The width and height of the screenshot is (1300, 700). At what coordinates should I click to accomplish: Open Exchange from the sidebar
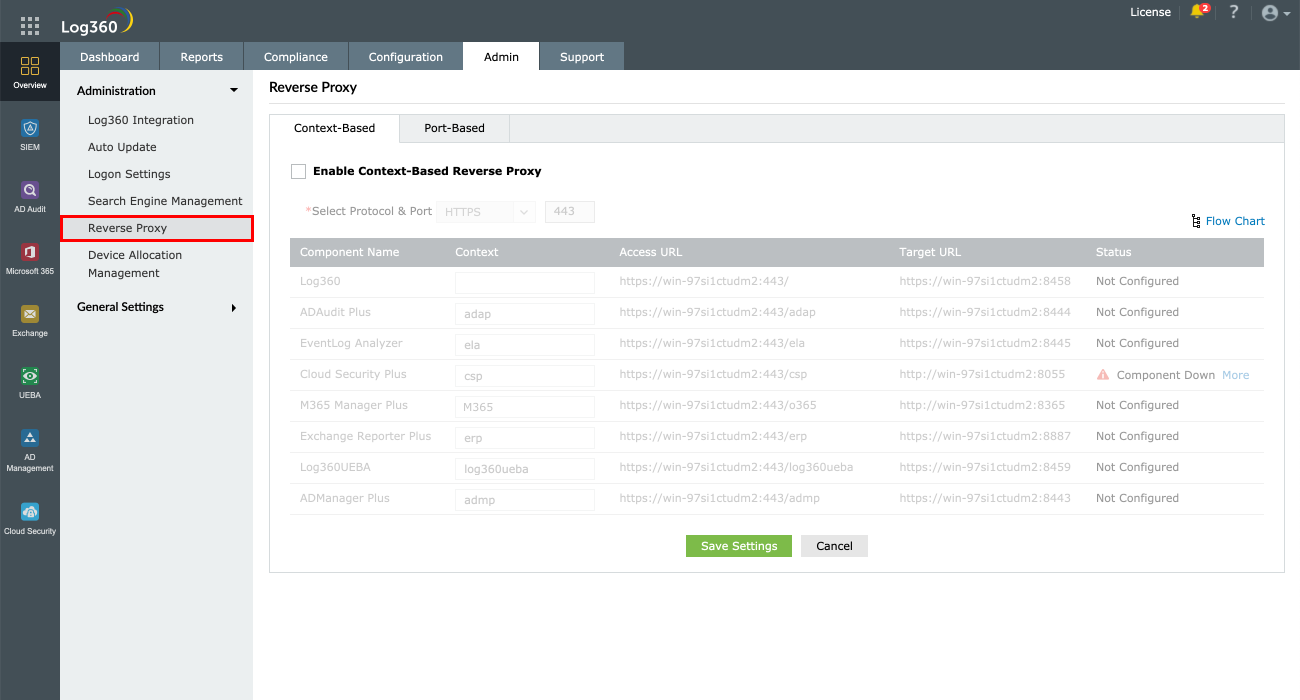click(30, 321)
